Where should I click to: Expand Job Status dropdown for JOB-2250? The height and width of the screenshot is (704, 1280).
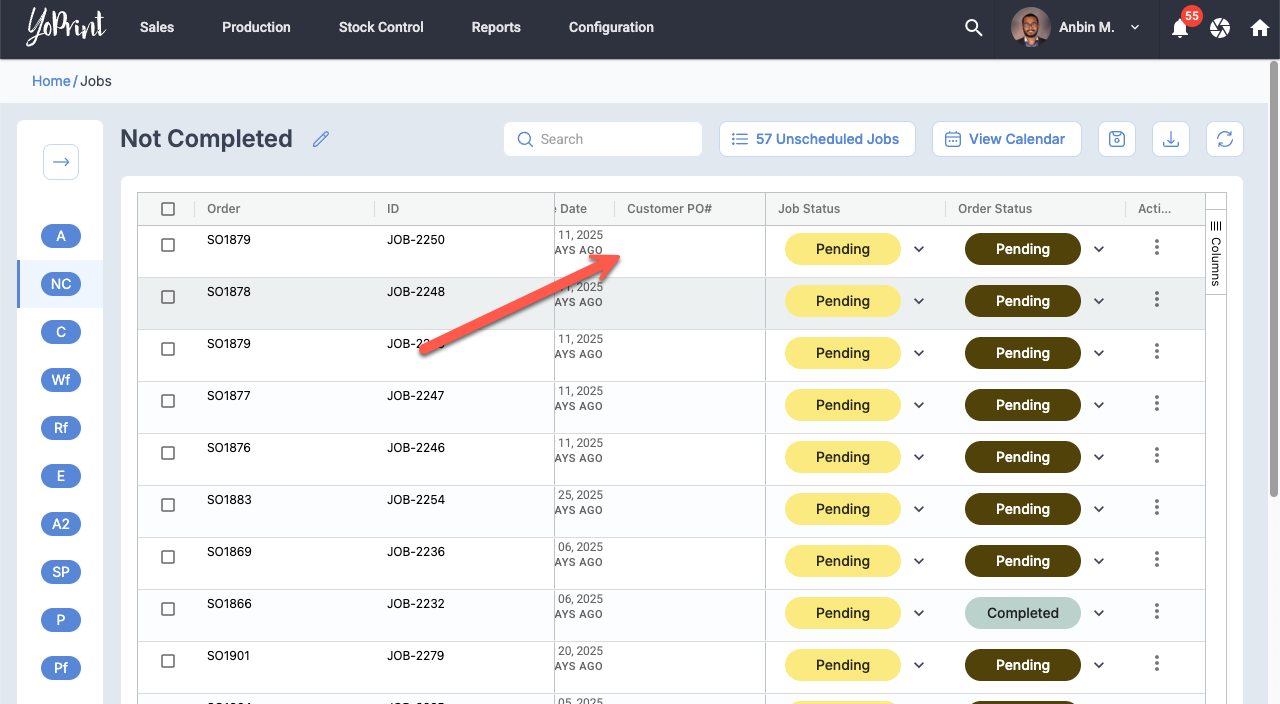919,249
